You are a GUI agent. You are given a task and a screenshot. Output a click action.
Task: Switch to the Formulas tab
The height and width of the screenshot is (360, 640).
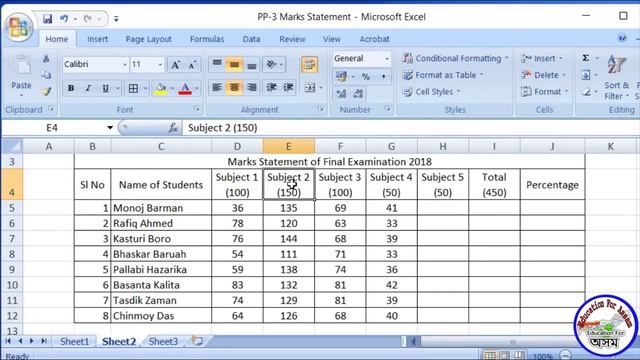207,39
